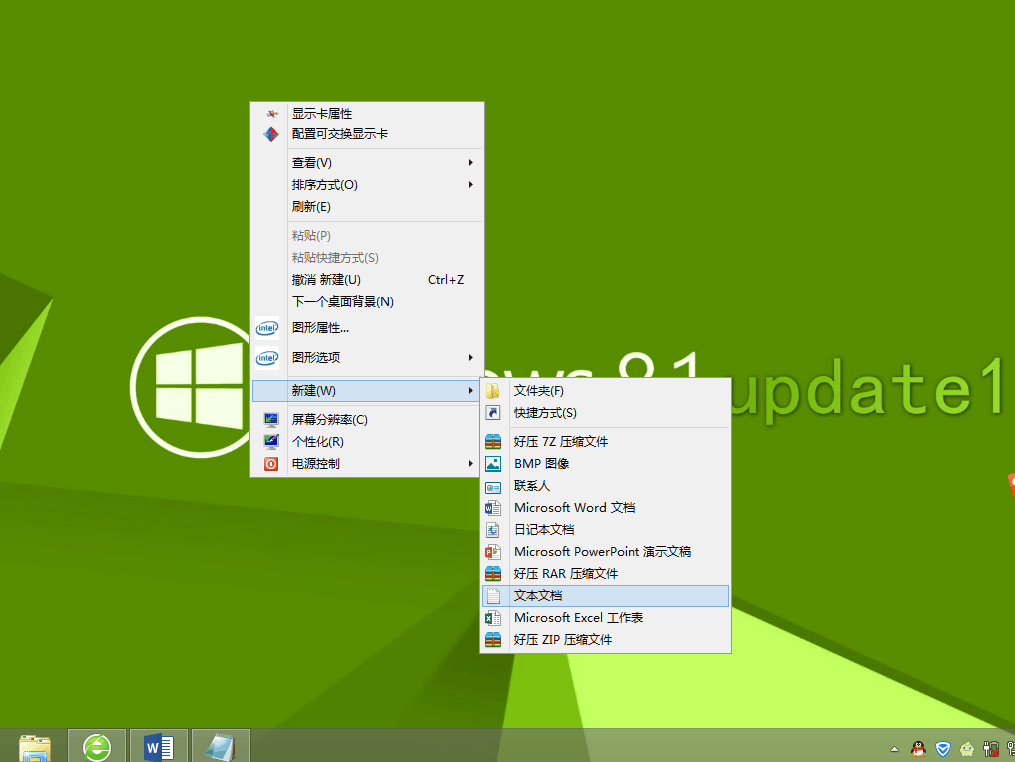Screen dimensions: 1015x762
Task: Click the power plug battery tray icon
Action: pyautogui.click(x=991, y=749)
